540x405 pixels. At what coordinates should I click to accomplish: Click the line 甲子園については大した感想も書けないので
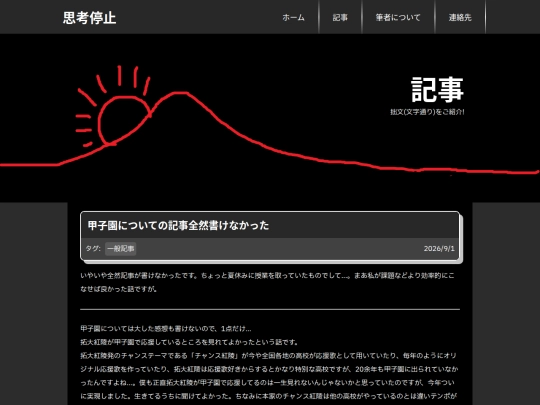[x=166, y=329]
